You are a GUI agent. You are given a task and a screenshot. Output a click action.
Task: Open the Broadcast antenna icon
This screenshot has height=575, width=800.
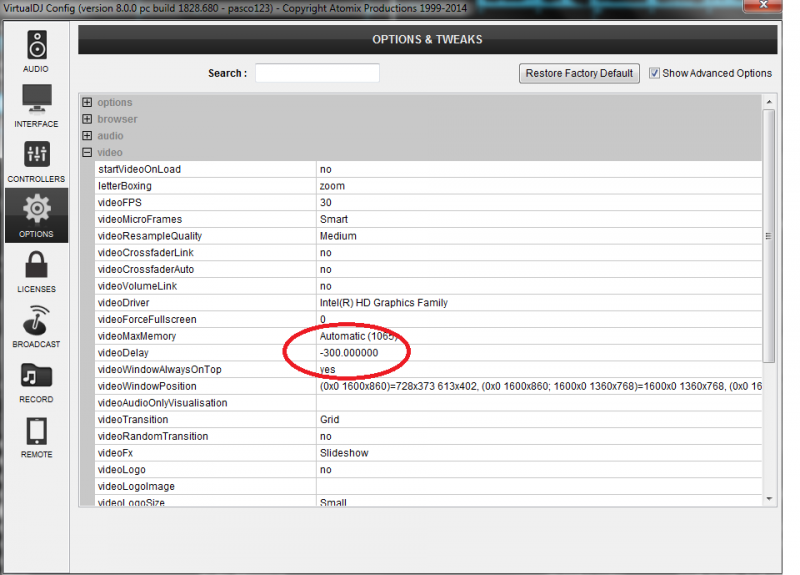36,321
